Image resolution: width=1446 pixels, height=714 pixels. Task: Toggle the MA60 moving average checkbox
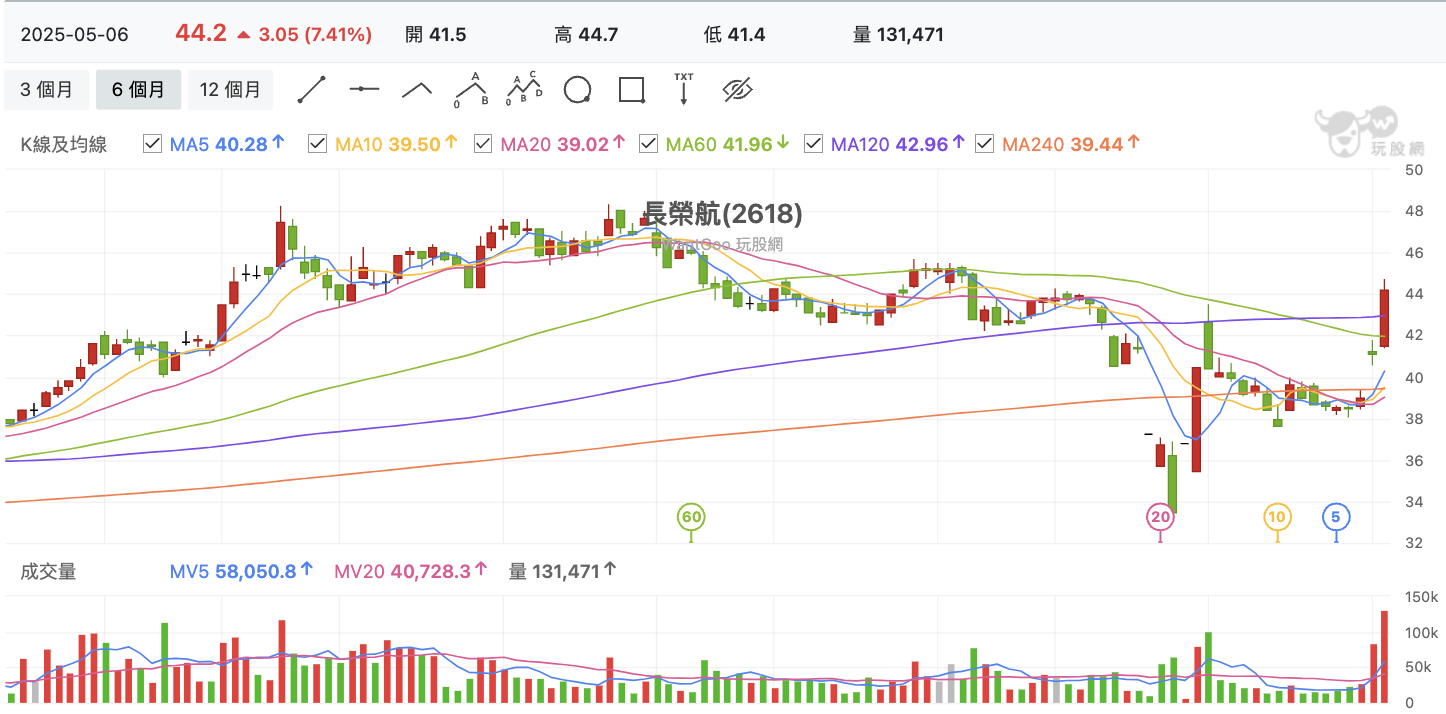[648, 144]
